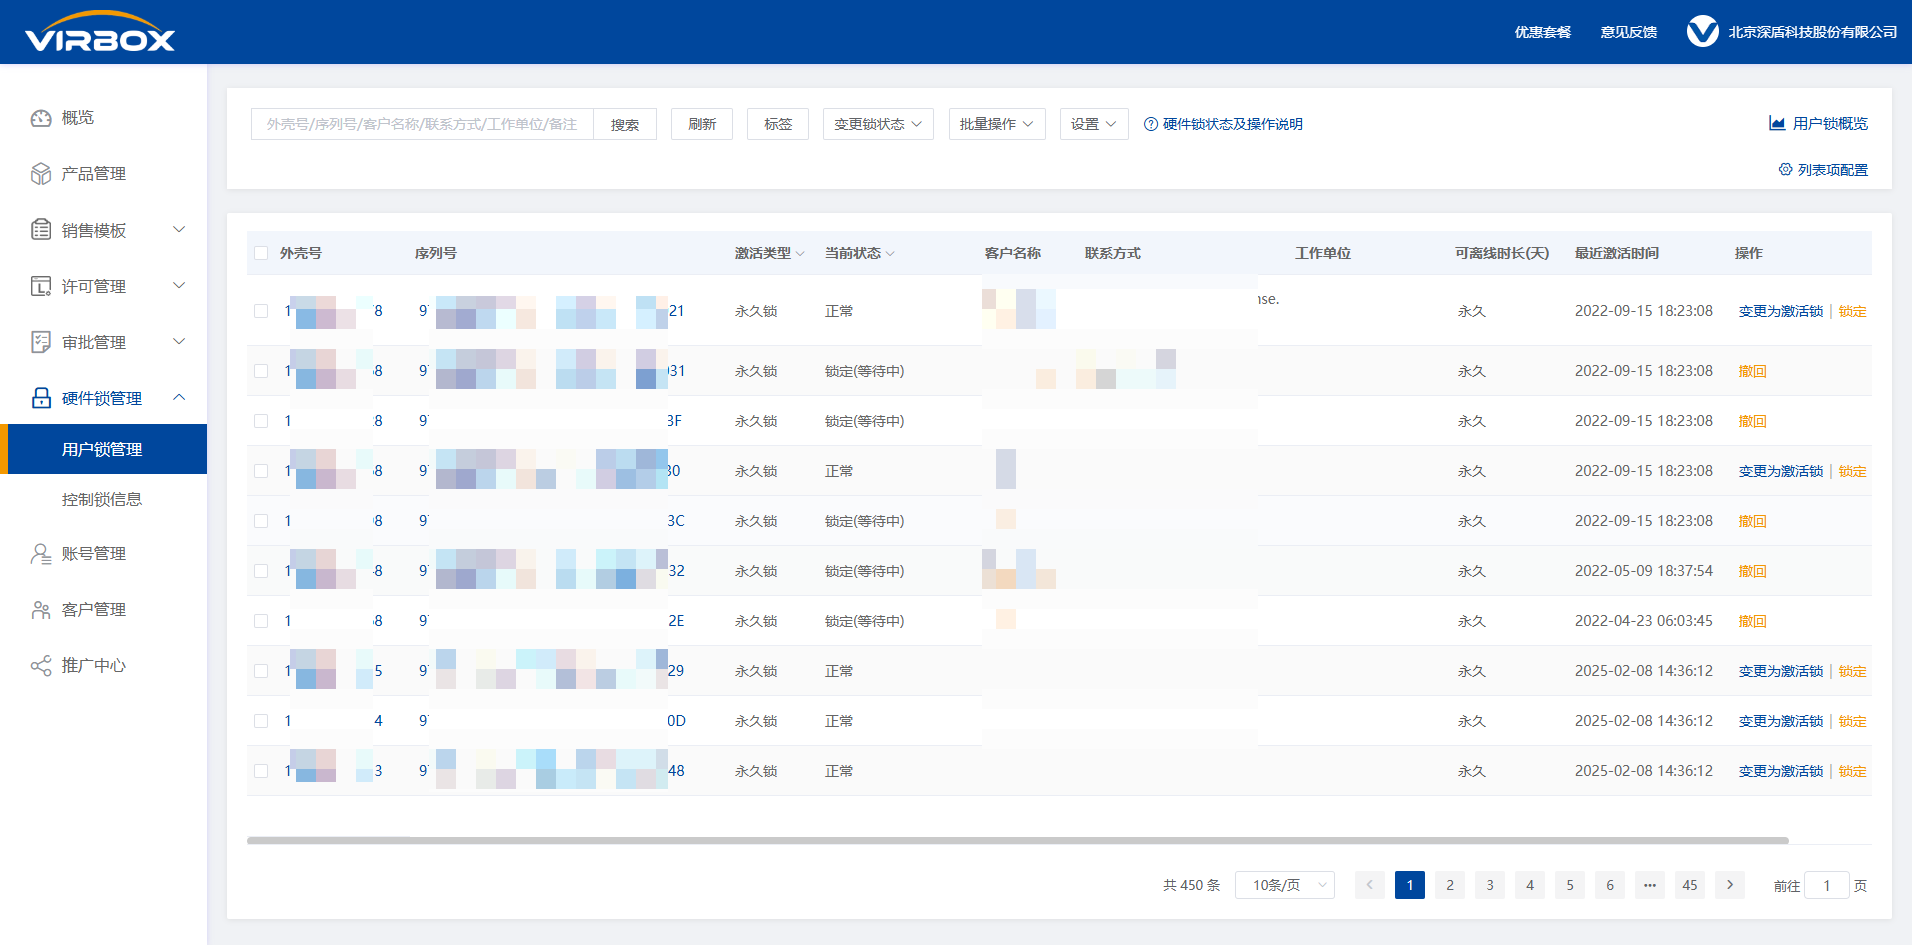Open the 优惠套餐 link
The width and height of the screenshot is (1912, 945).
coord(1542,32)
